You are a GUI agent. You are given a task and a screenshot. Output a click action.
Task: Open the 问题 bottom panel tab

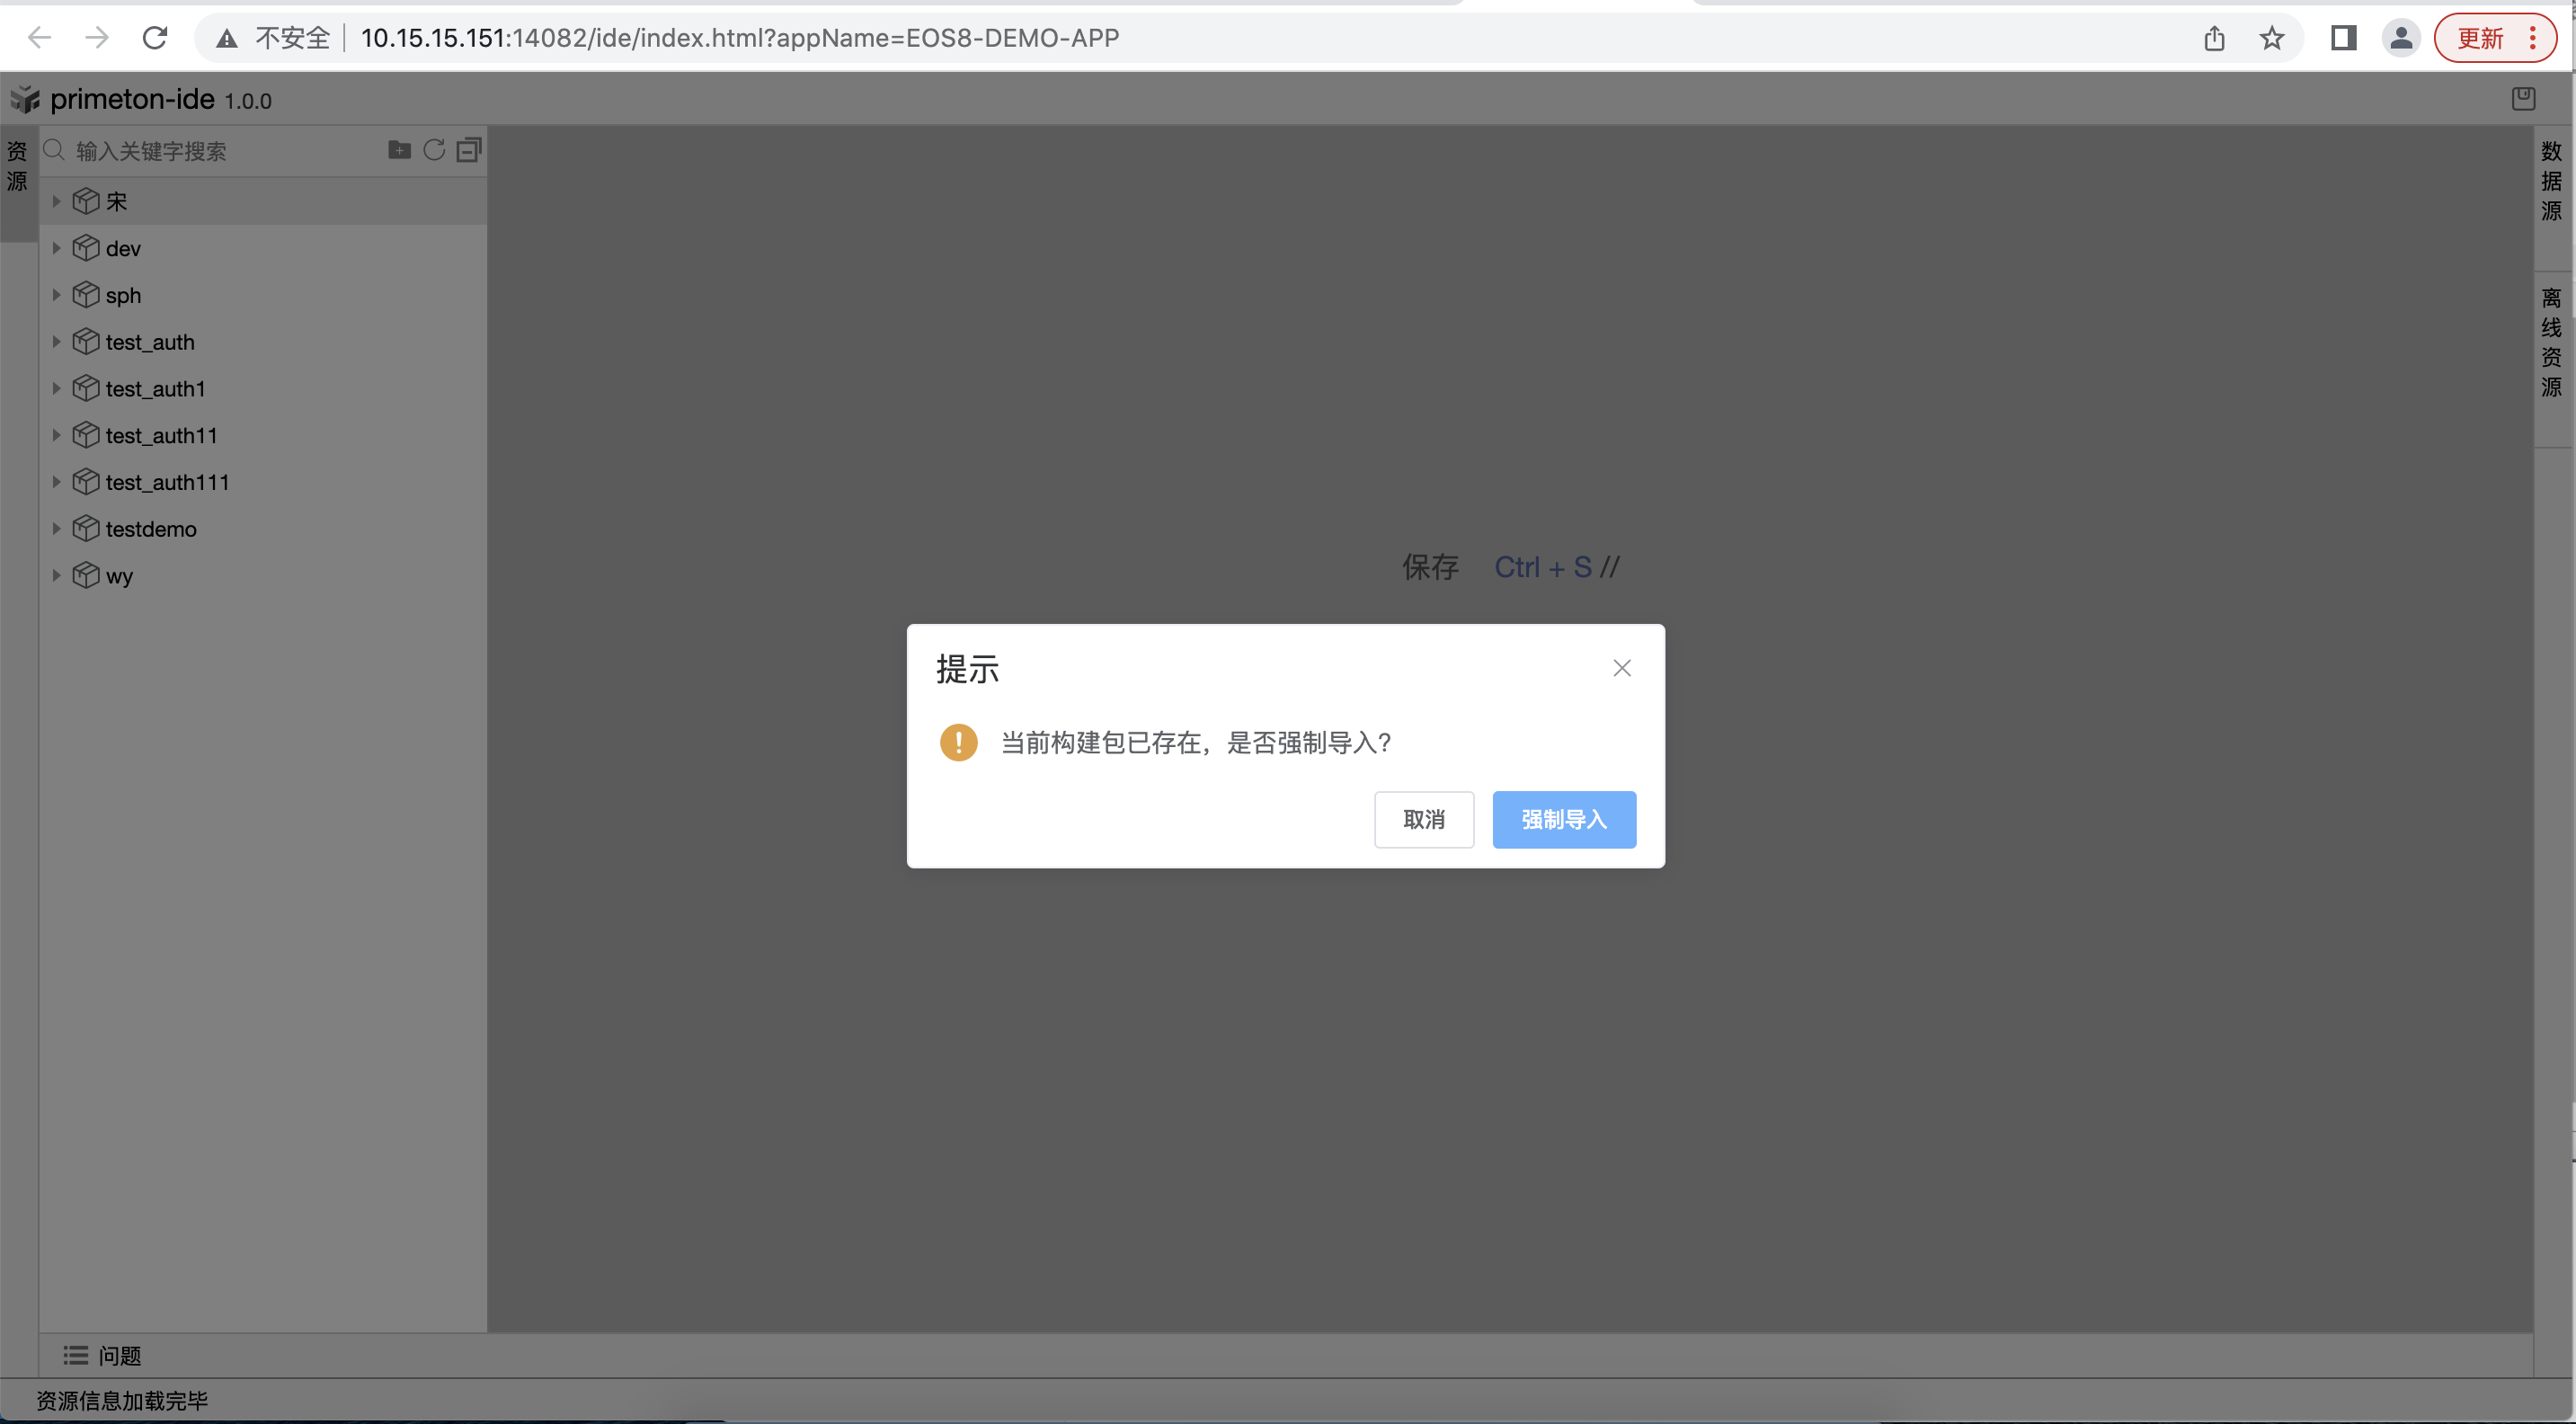point(102,1355)
